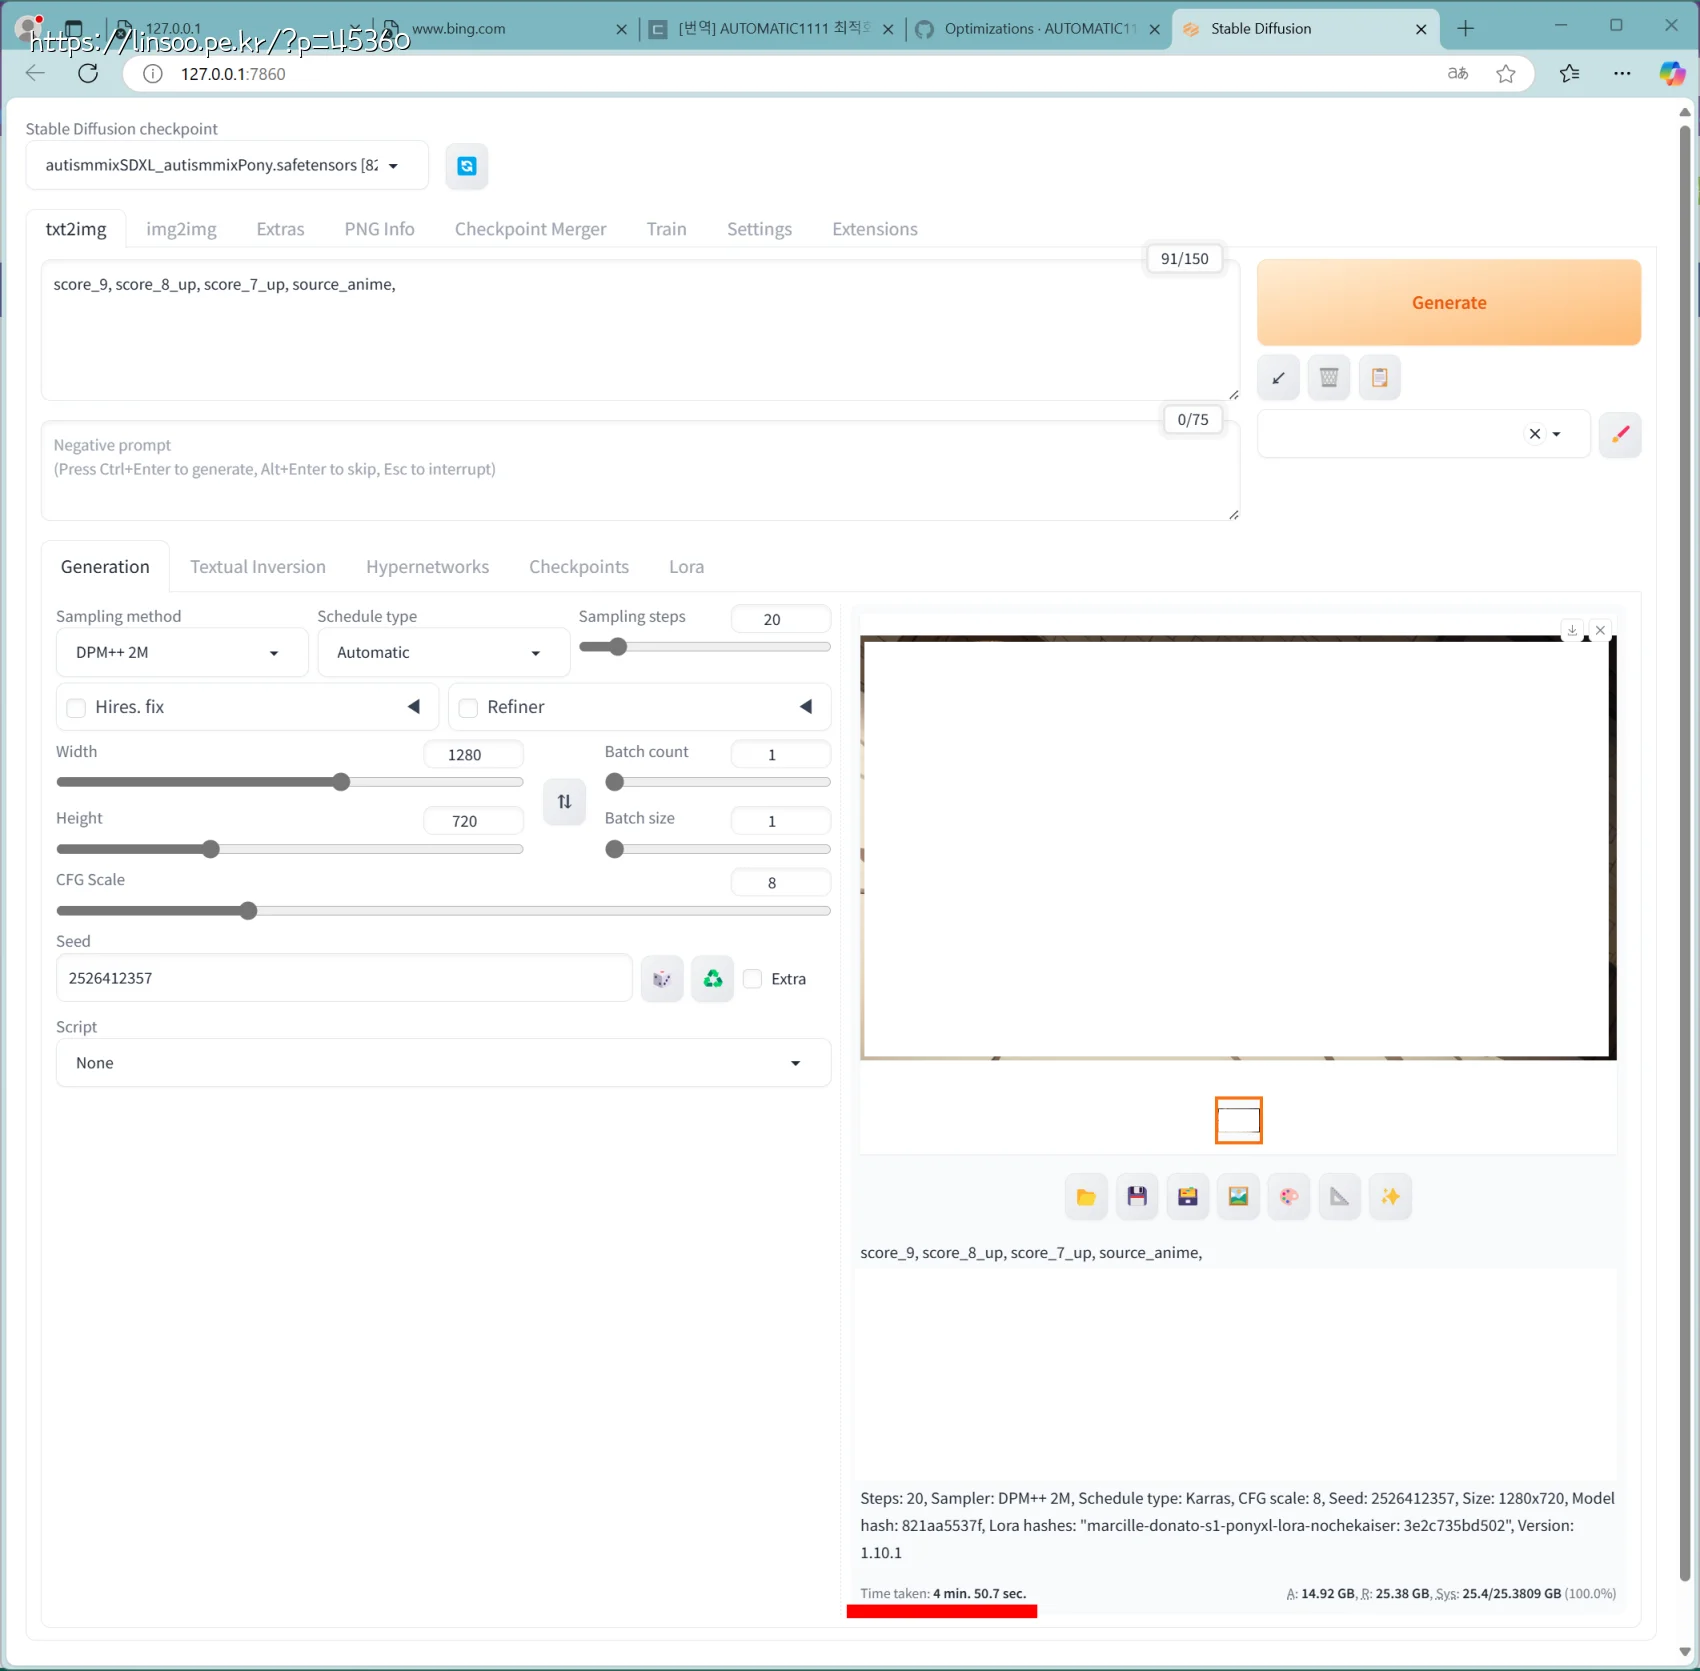Send image to extras ruler icon
Viewport: 1700px width, 1671px height.
1340,1197
